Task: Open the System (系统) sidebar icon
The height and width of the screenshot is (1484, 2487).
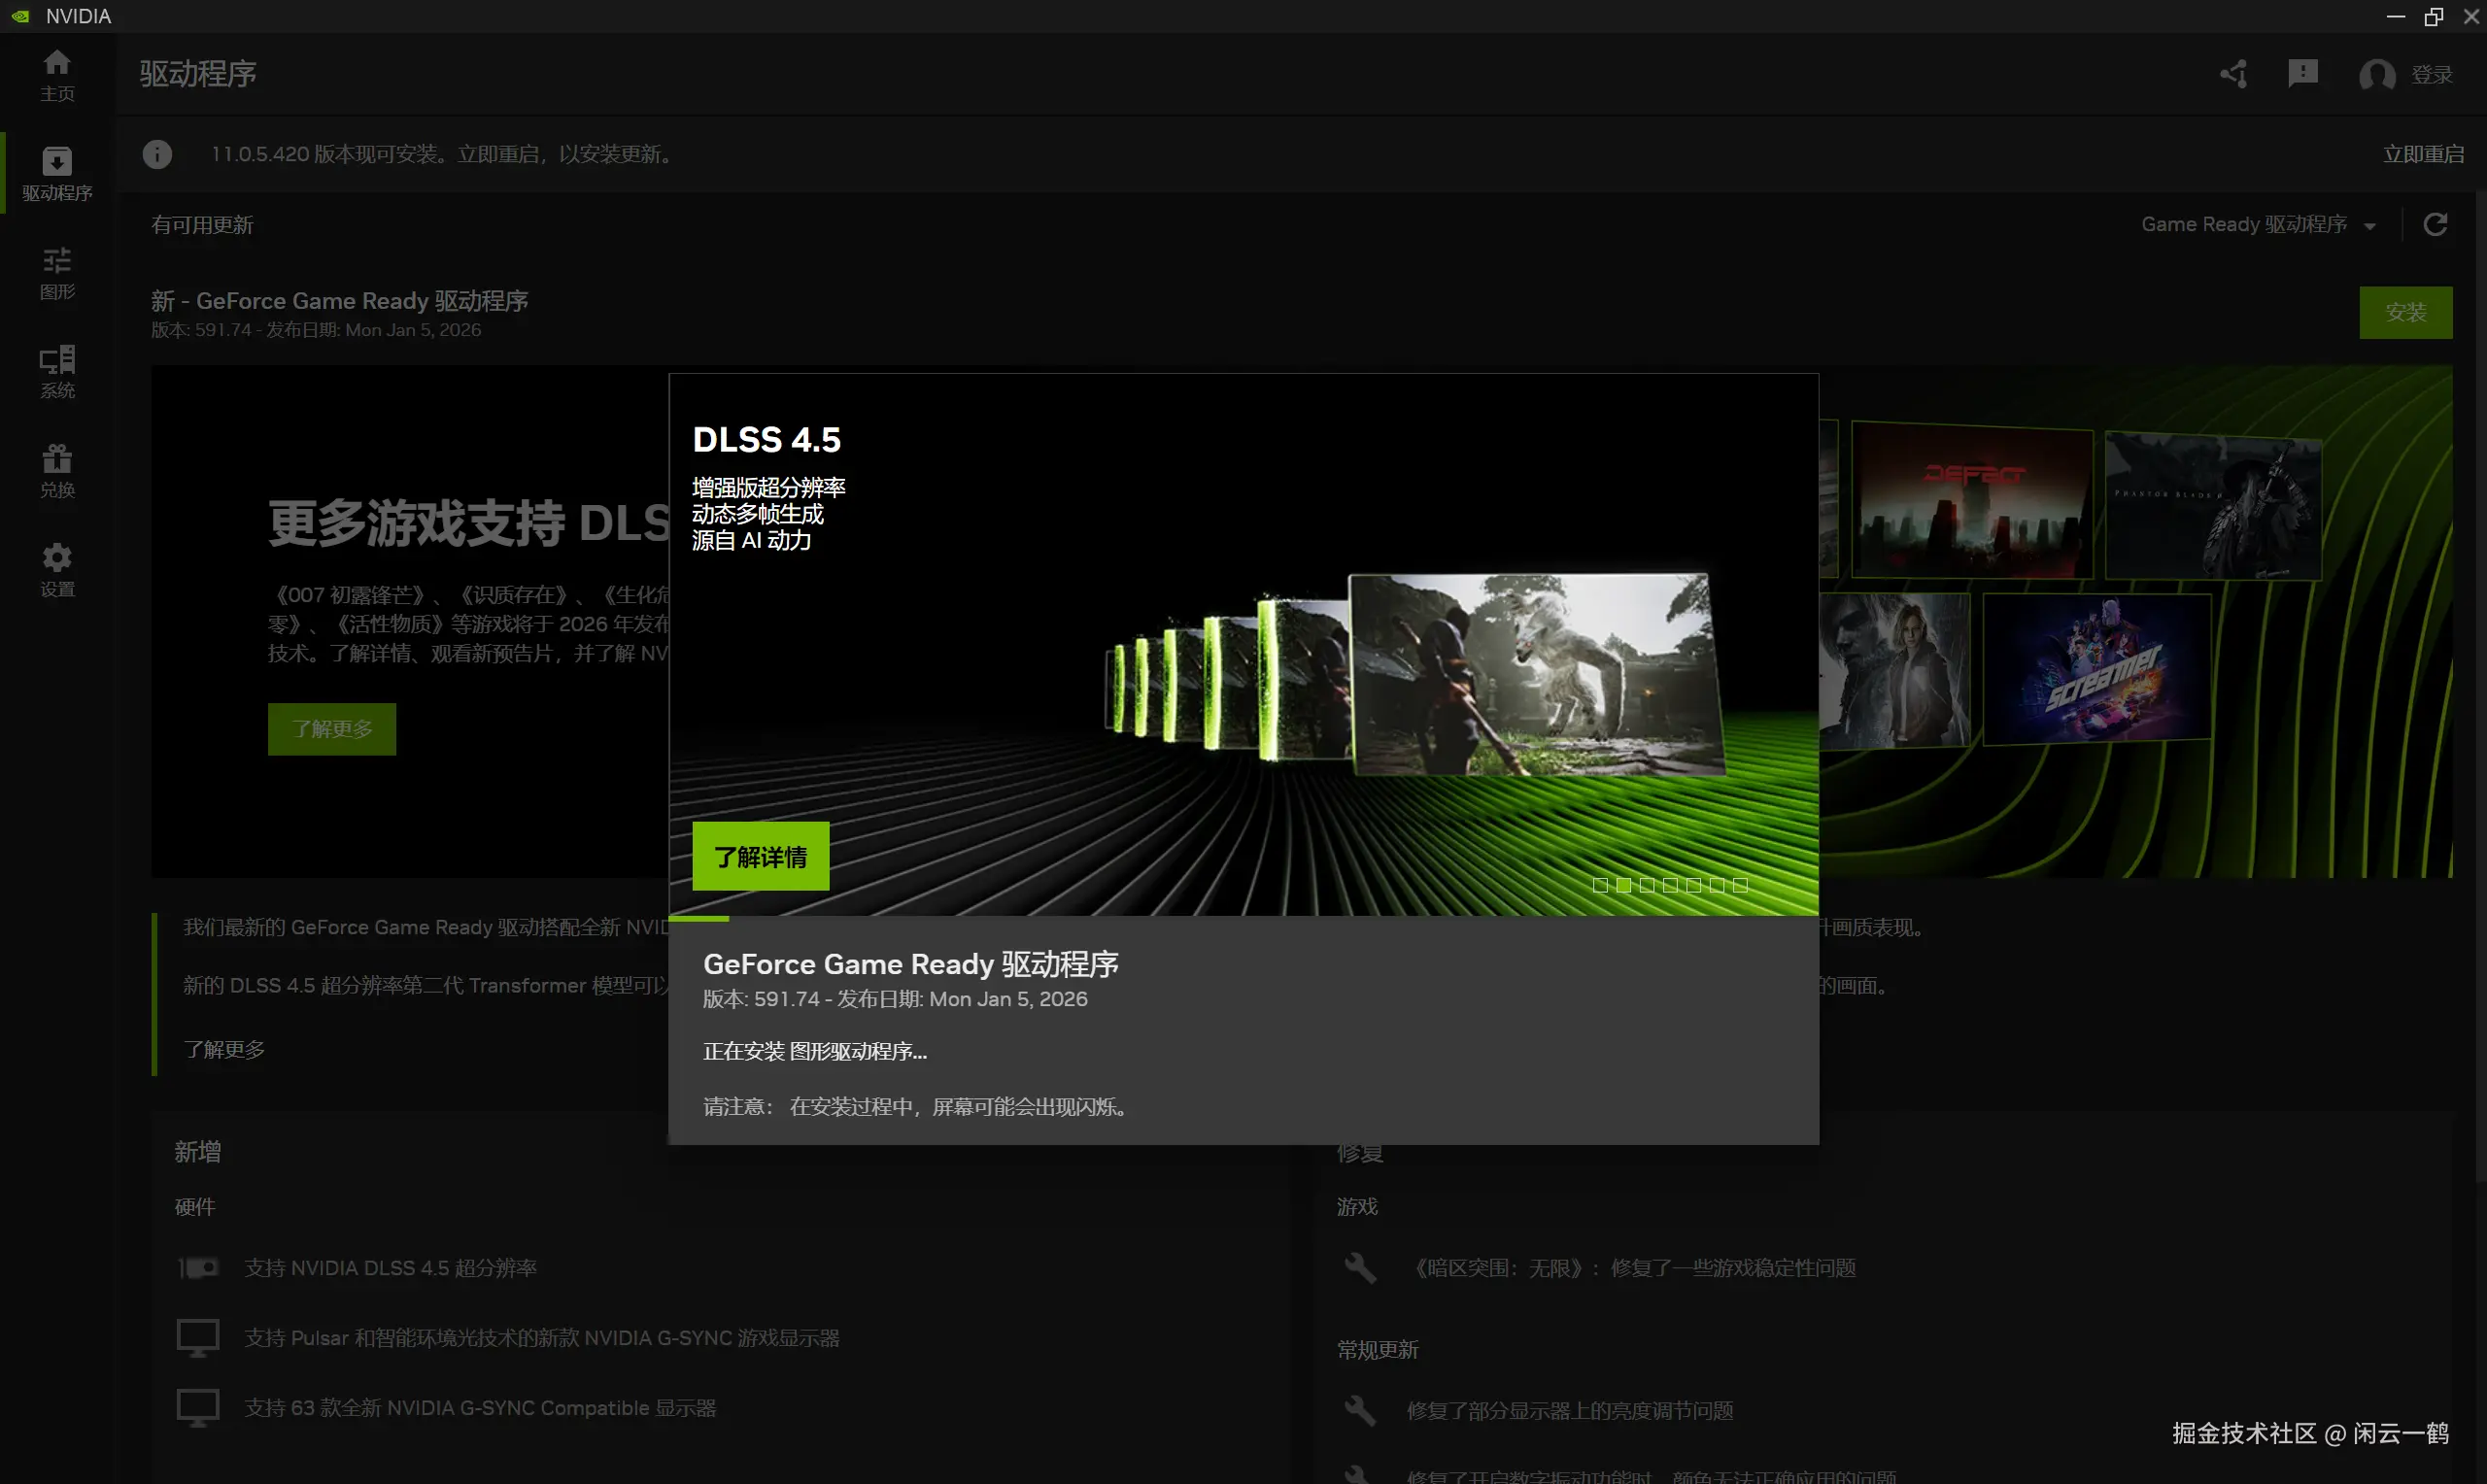Action: [57, 371]
